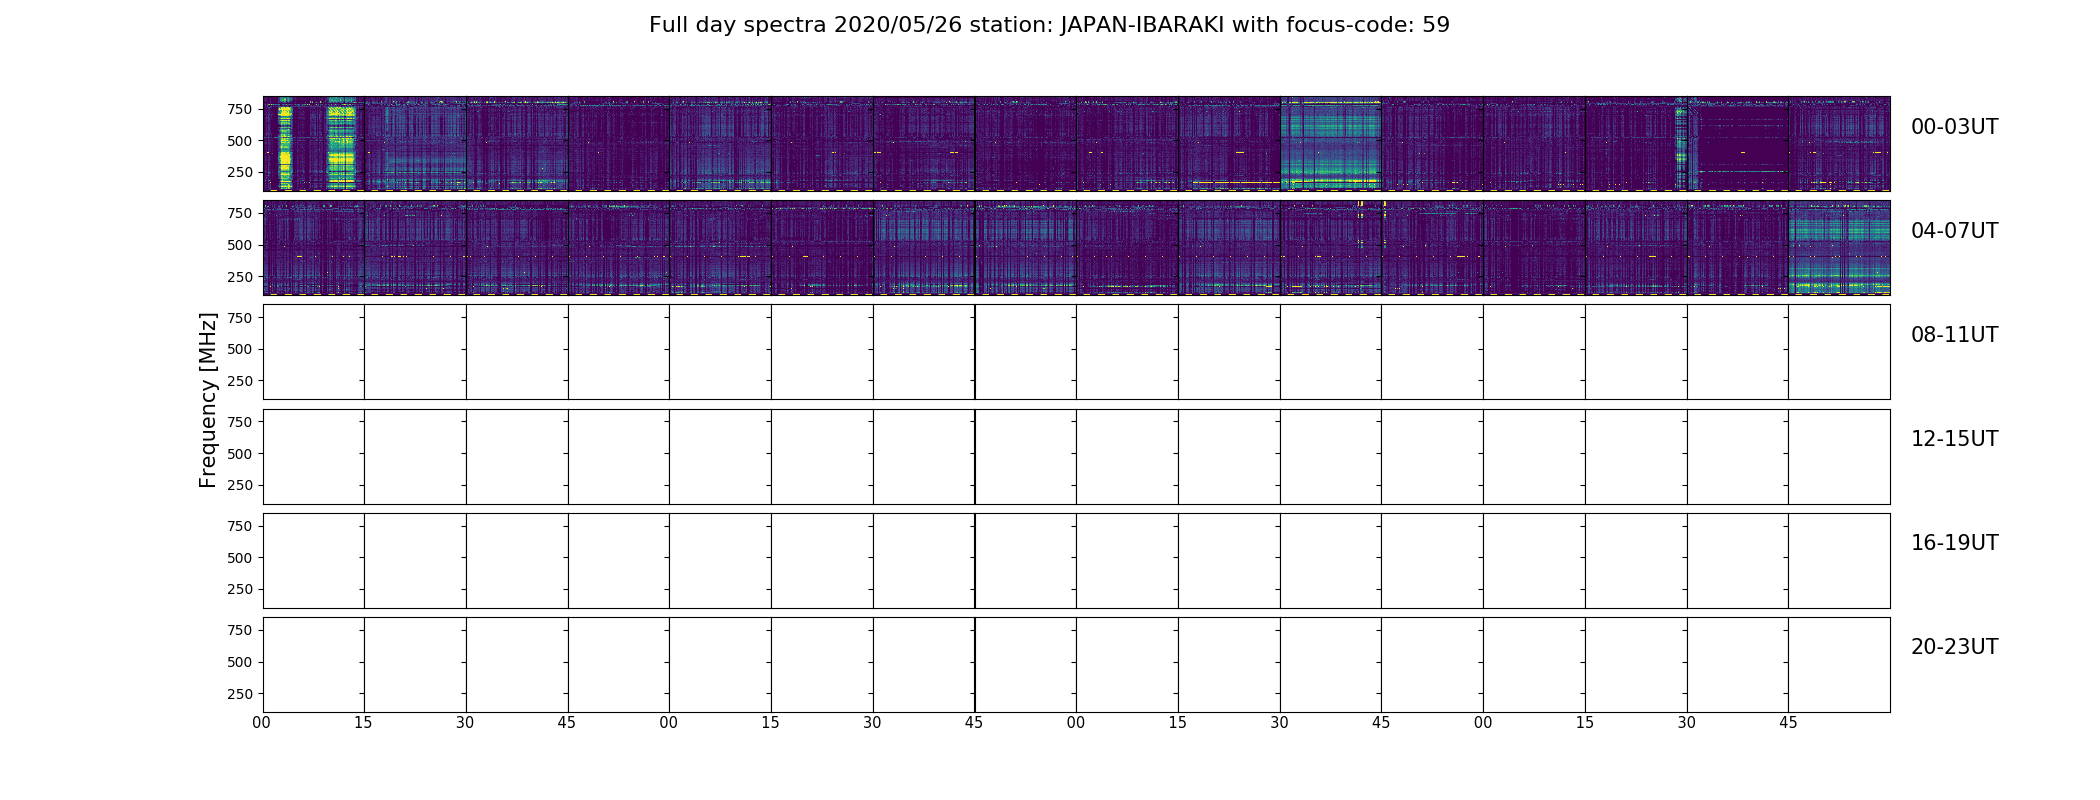
Task: Click the 500 tick label on the 00-03UT row
Action: (x=239, y=141)
